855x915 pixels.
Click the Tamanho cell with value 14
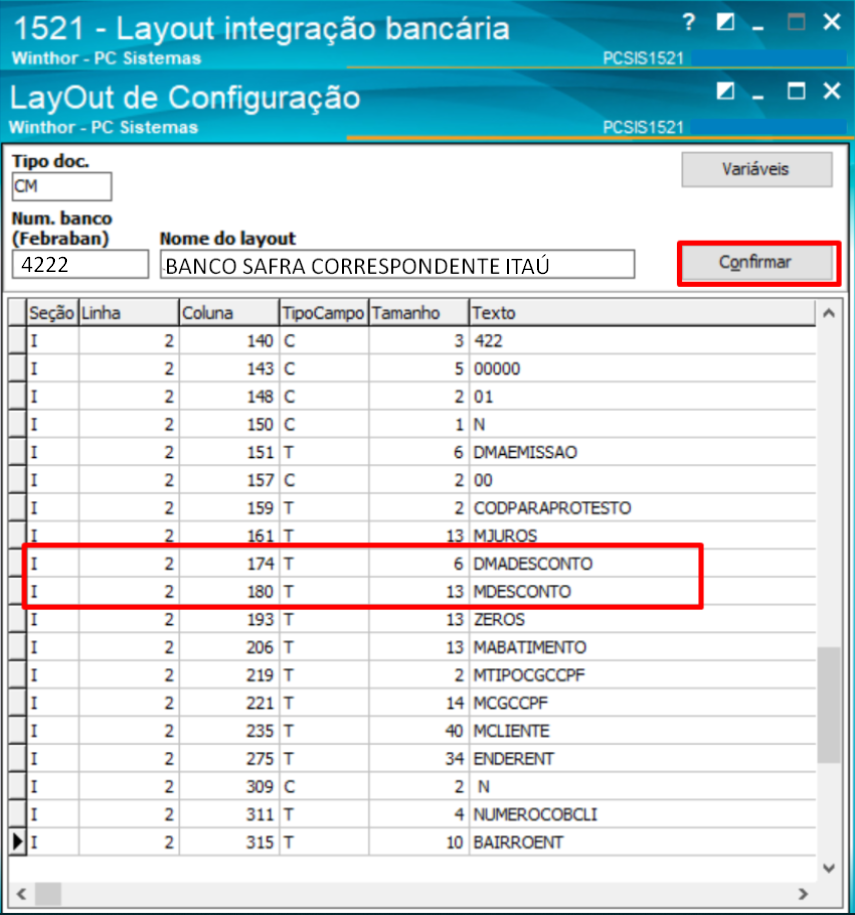[418, 703]
